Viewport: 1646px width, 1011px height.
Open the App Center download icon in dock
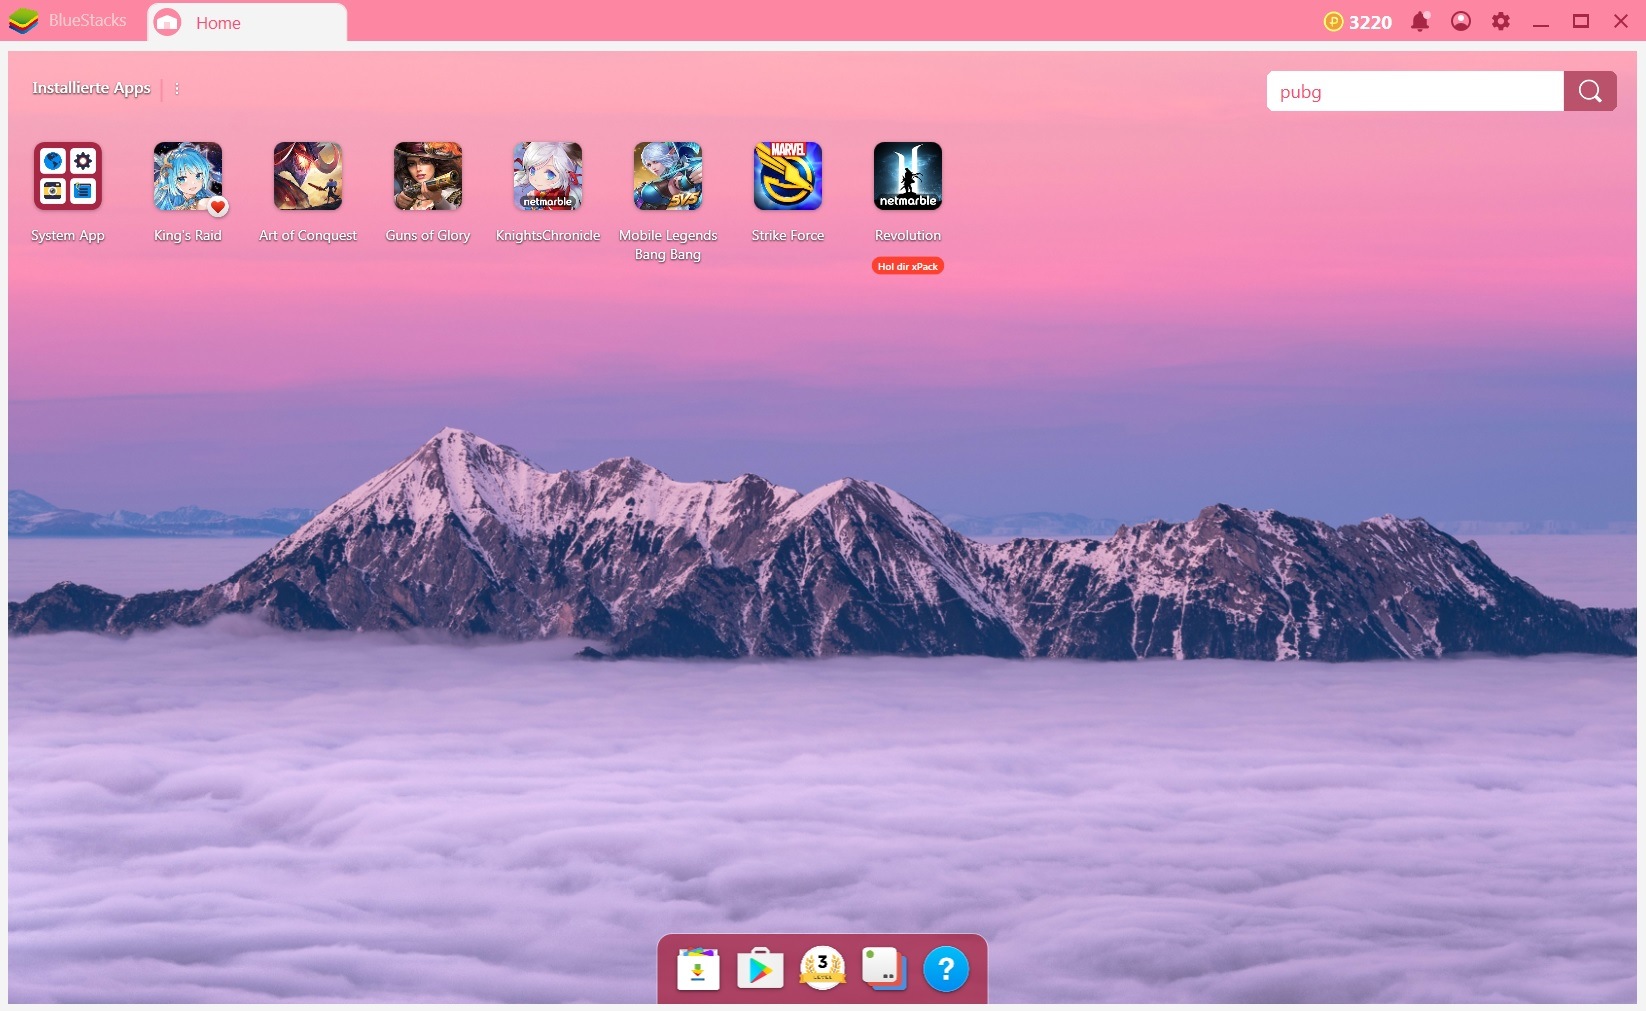pos(698,969)
